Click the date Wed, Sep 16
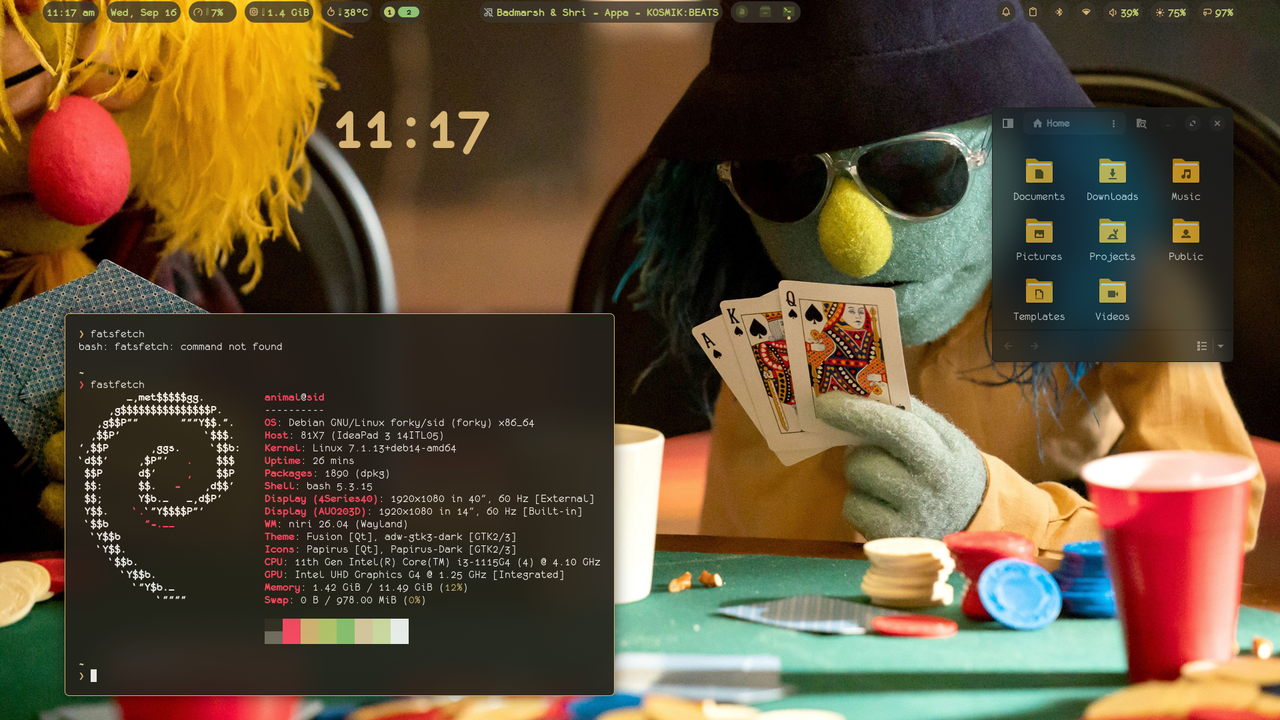Screen dimensions: 1280x720 (x=143, y=12)
